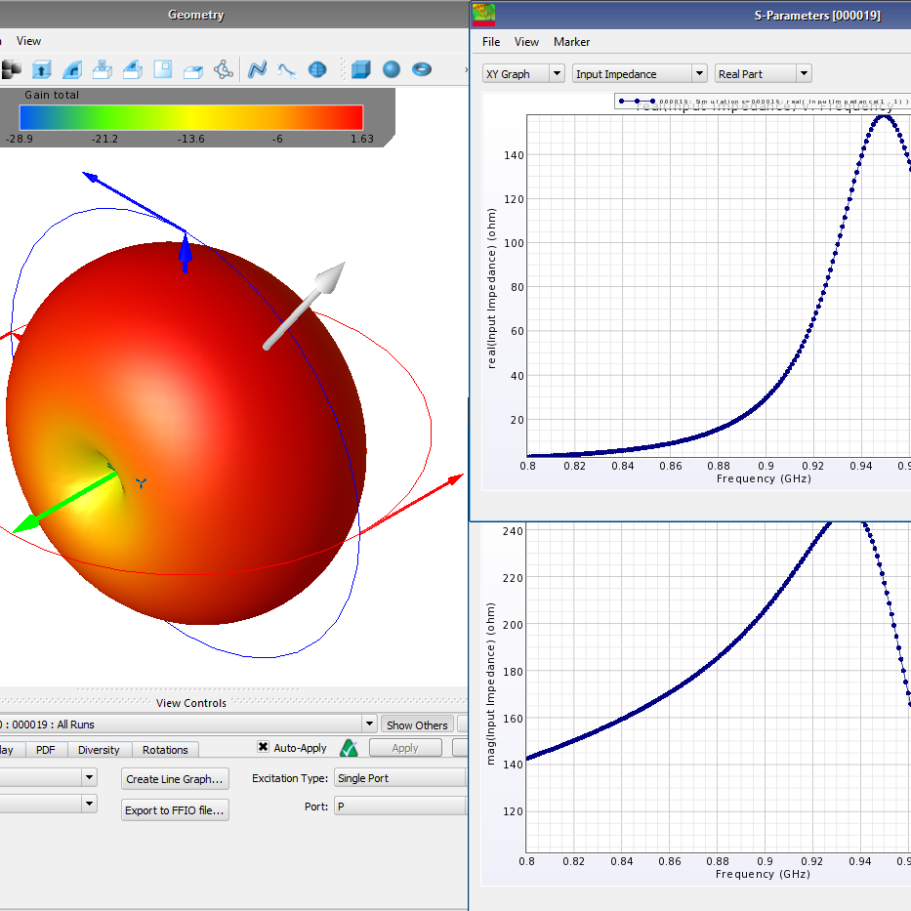This screenshot has width=911, height=911.
Task: Click the green checkmark validity icon beside Auto-Apply
Action: coord(349,748)
